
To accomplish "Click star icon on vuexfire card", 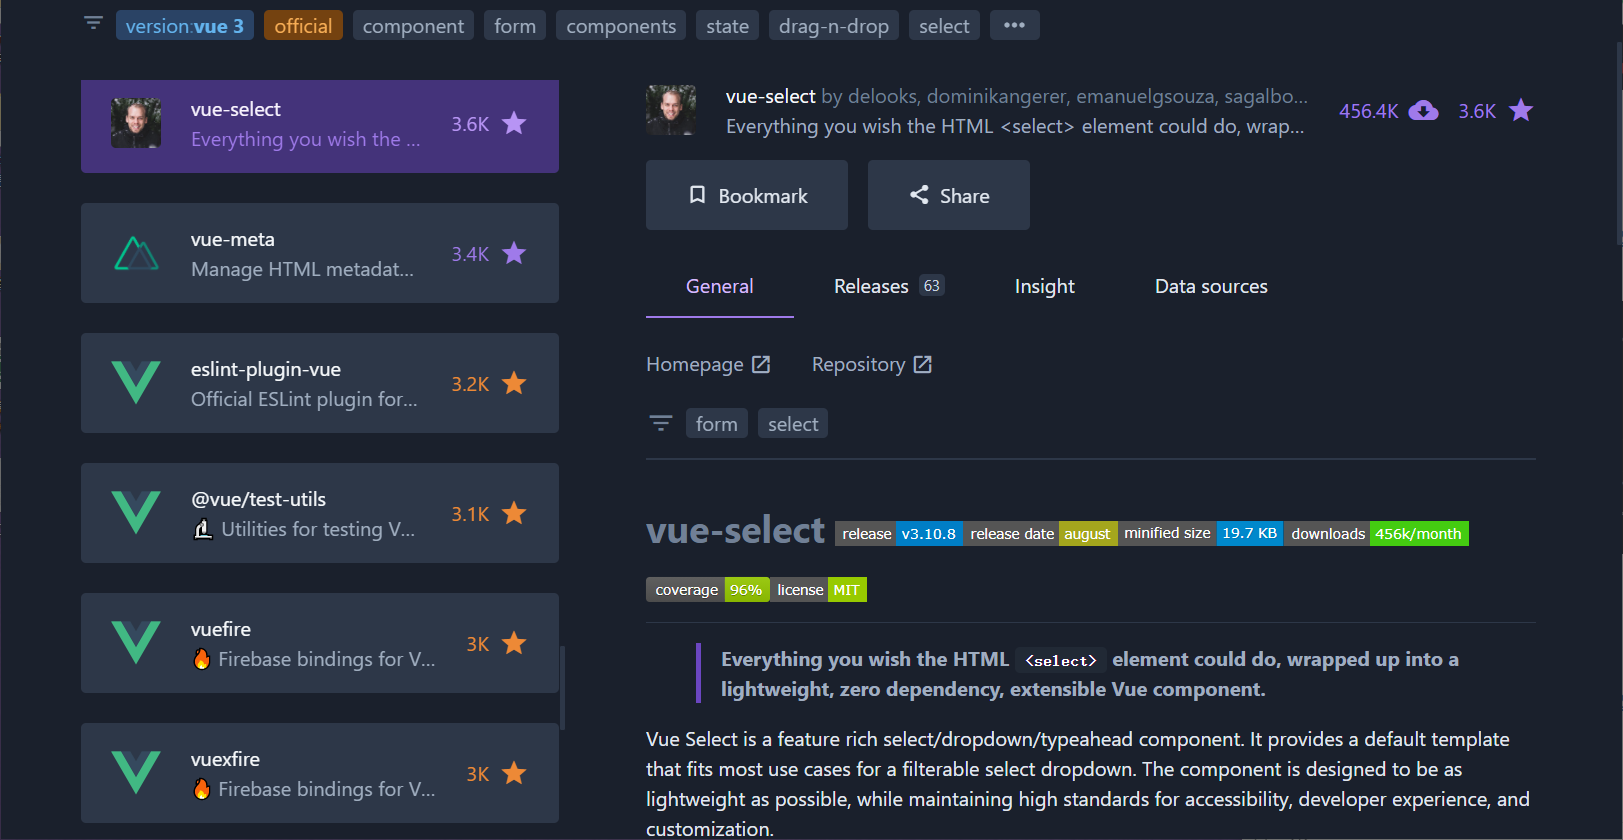I will 514,773.
